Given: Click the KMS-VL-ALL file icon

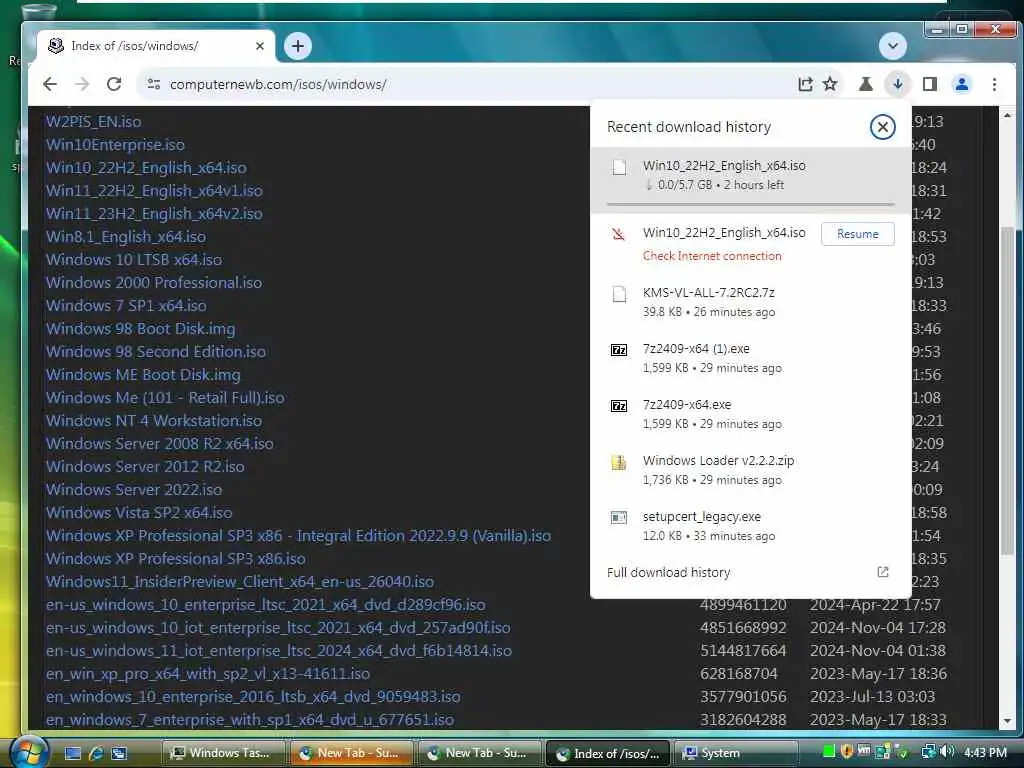Looking at the screenshot, I should pos(619,295).
